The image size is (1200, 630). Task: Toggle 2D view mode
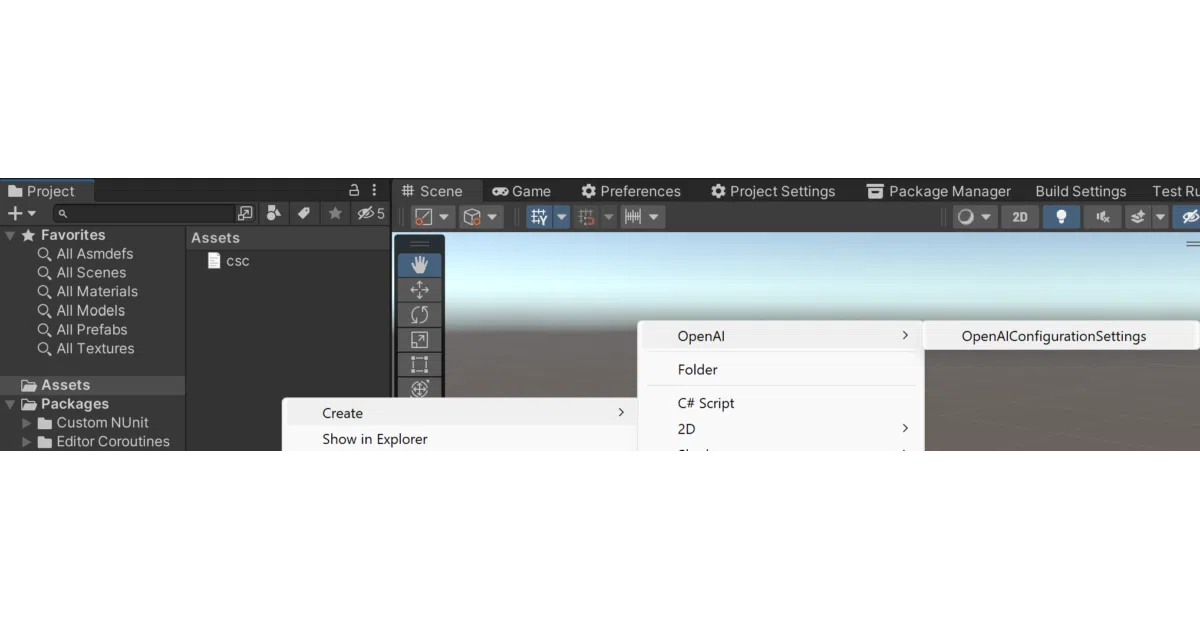pos(1020,217)
